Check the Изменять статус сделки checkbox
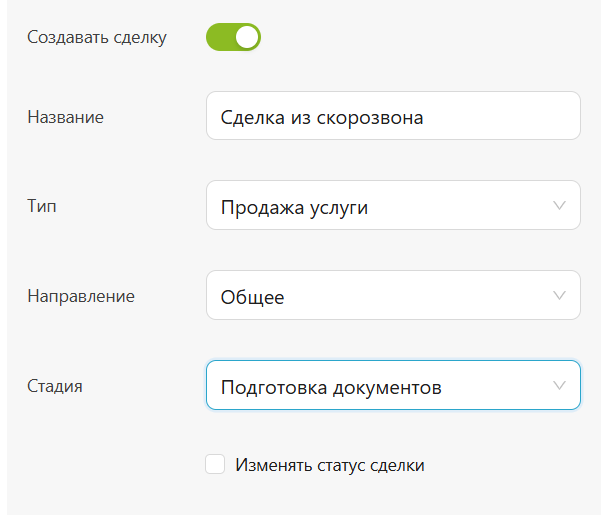This screenshot has width=607, height=515. point(214,465)
